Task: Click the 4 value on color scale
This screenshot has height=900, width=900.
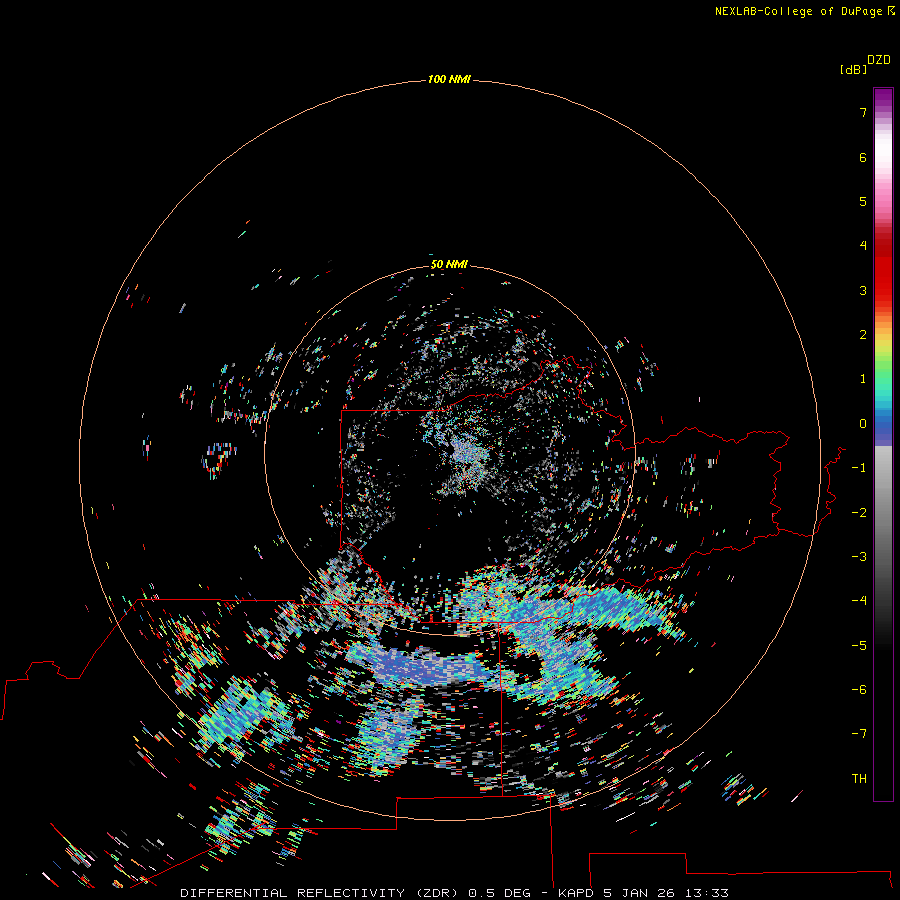Action: tap(863, 246)
